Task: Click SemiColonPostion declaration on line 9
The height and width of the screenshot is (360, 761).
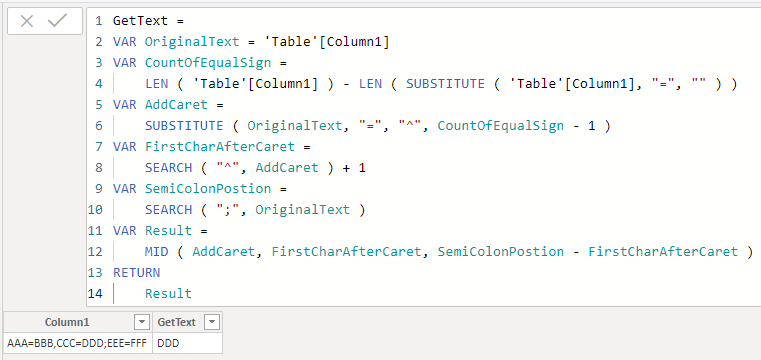Action: pyautogui.click(x=208, y=189)
